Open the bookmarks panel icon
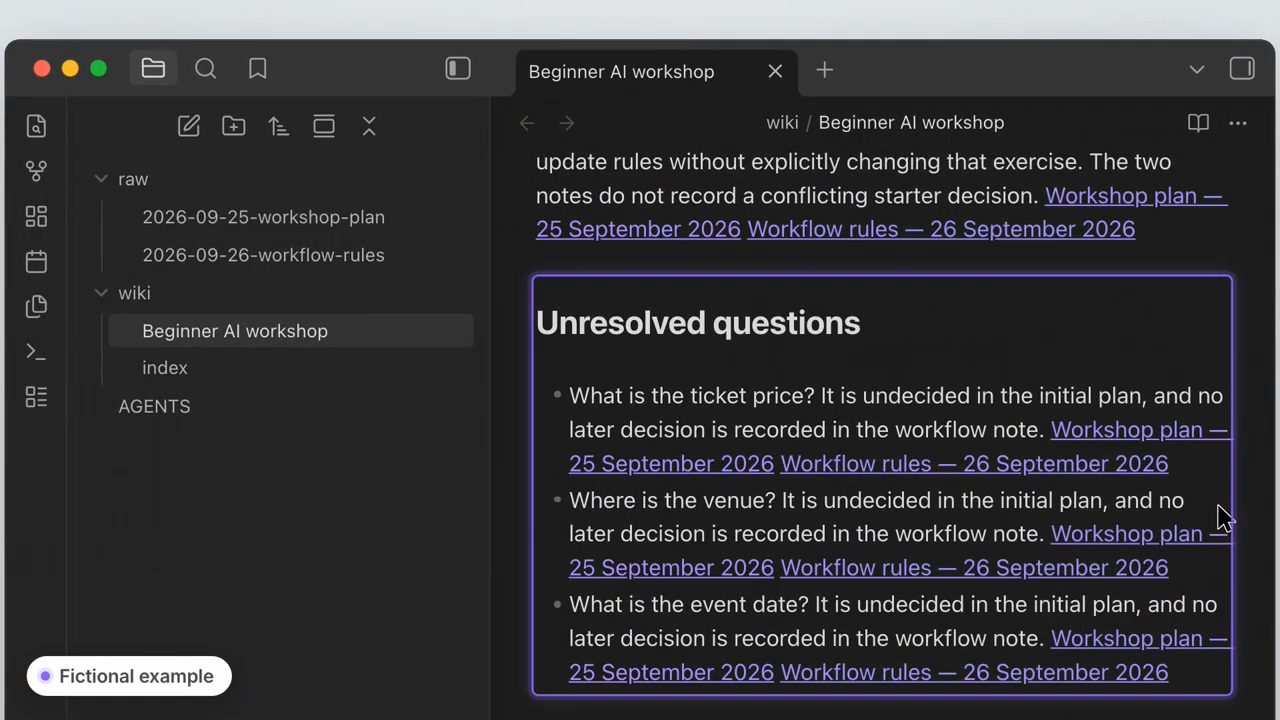The height and width of the screenshot is (720, 1280). 257,68
